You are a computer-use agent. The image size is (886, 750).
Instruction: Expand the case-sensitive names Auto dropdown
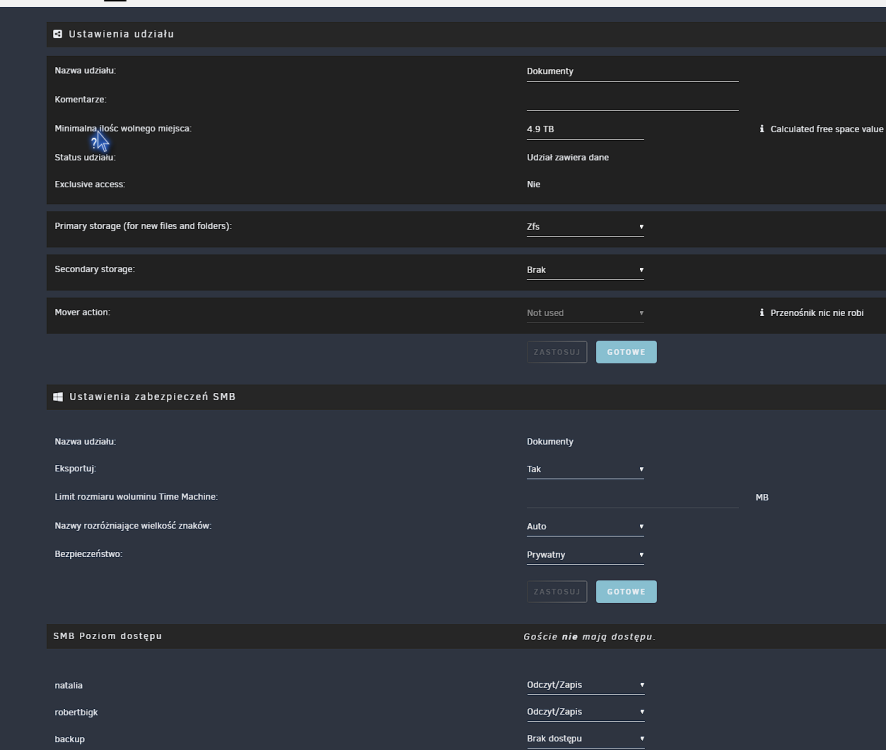pos(585,526)
